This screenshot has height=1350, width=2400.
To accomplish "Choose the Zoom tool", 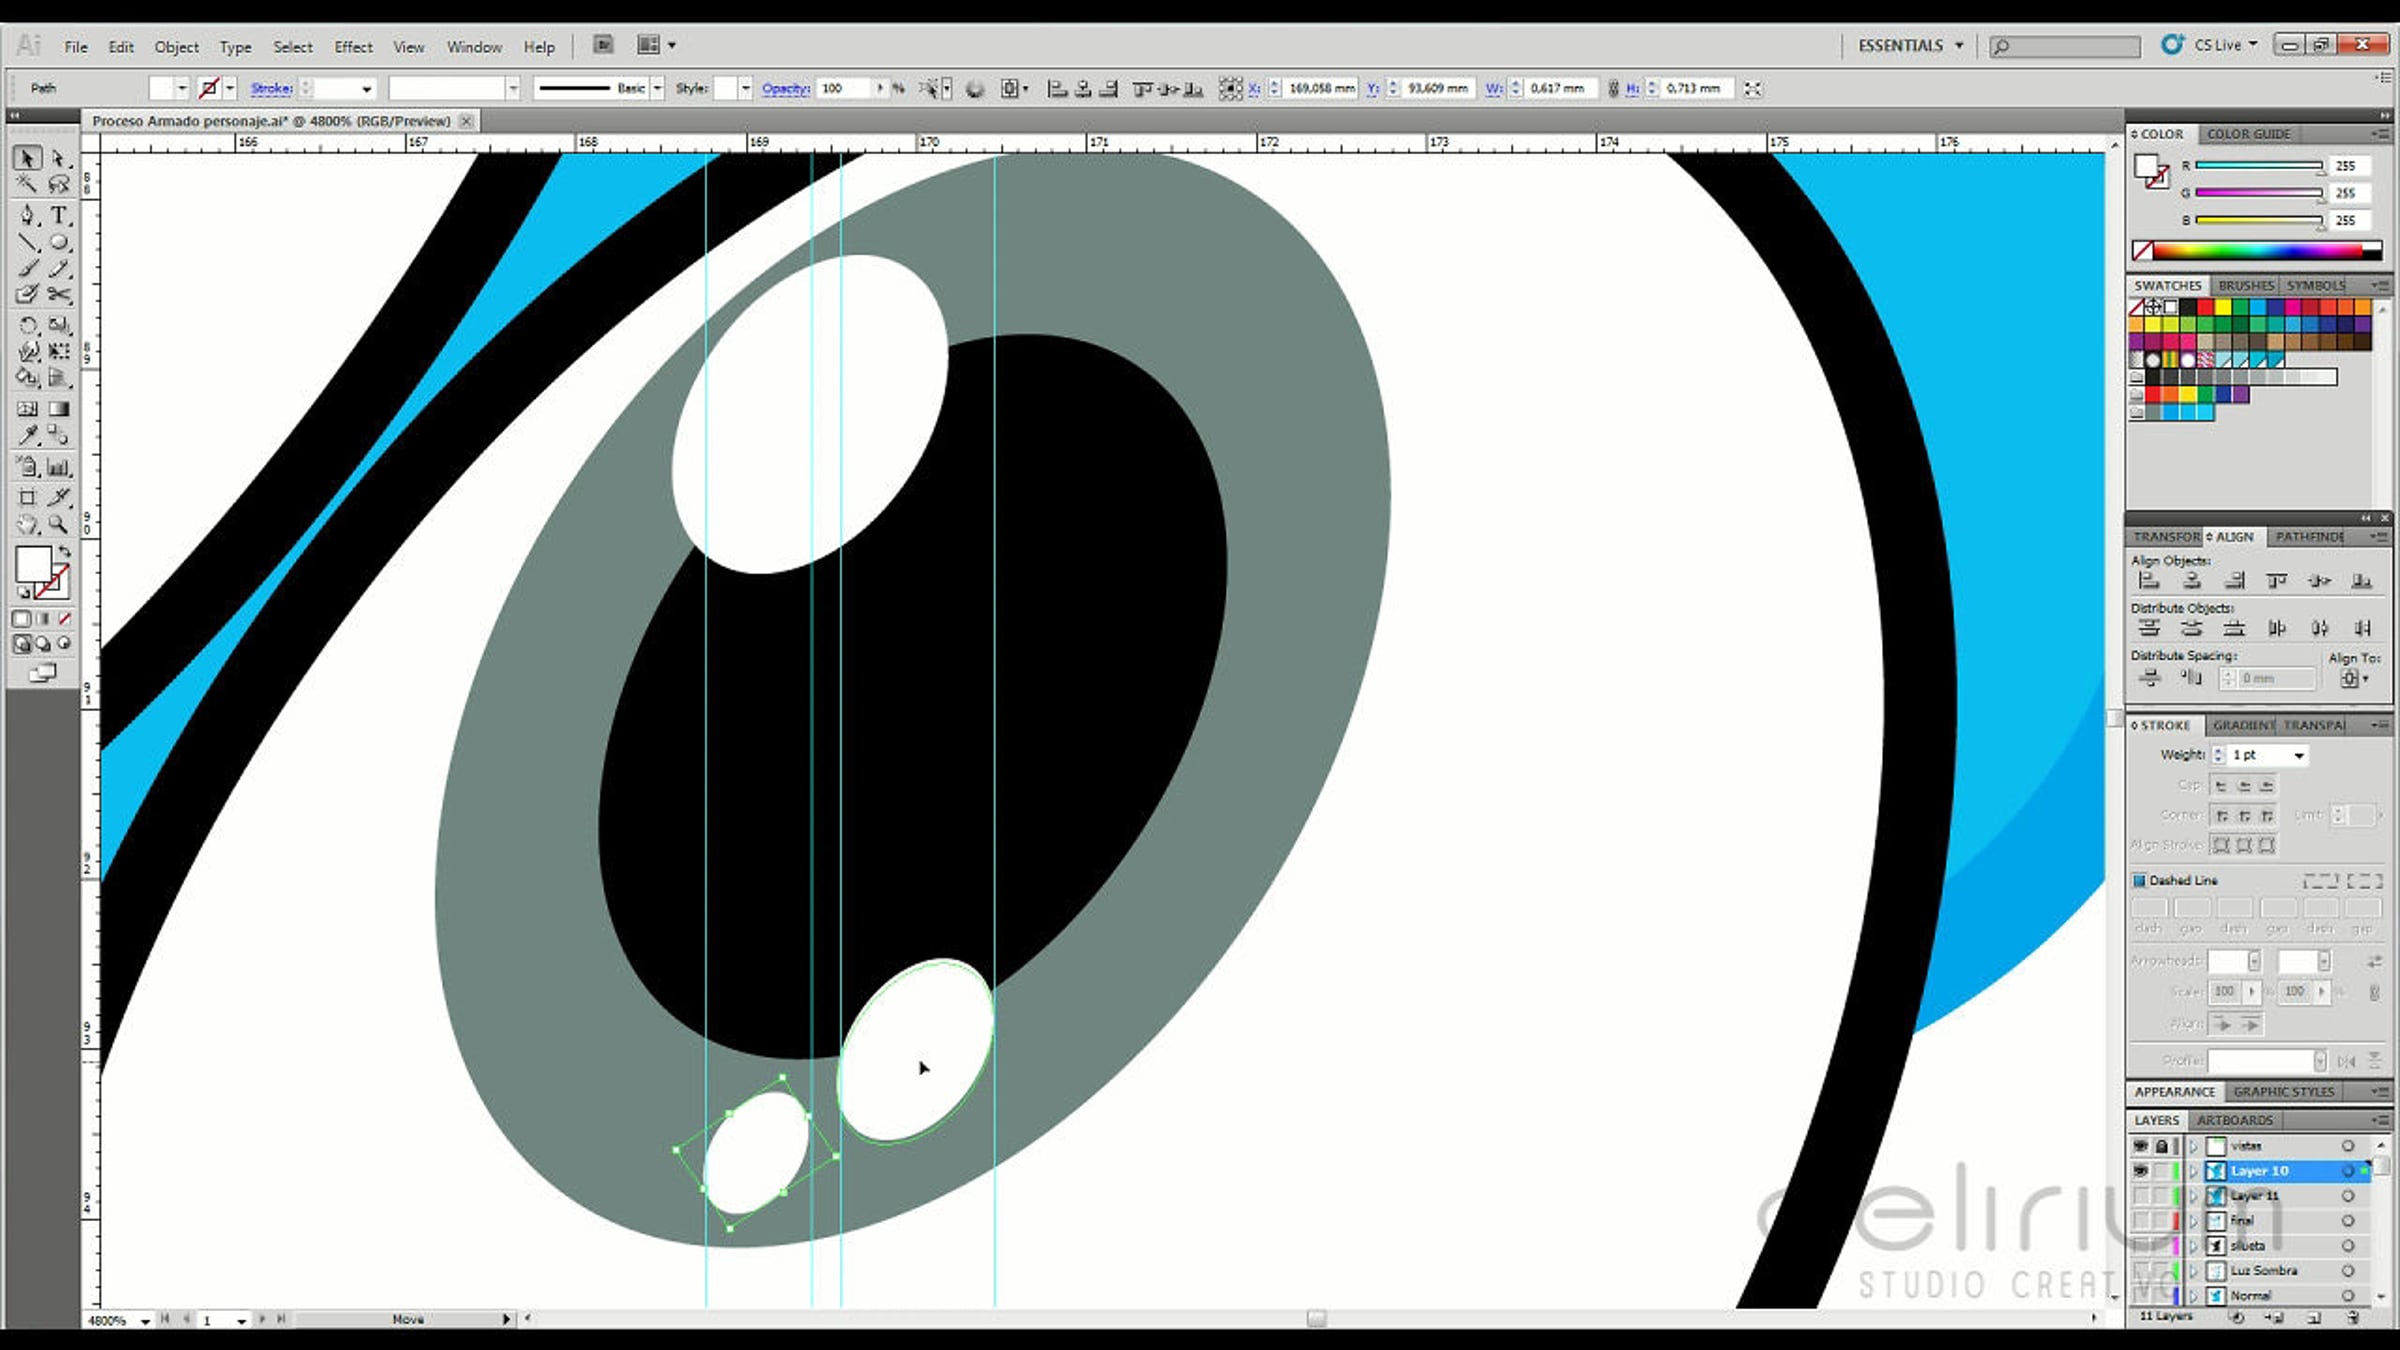I will tap(59, 523).
